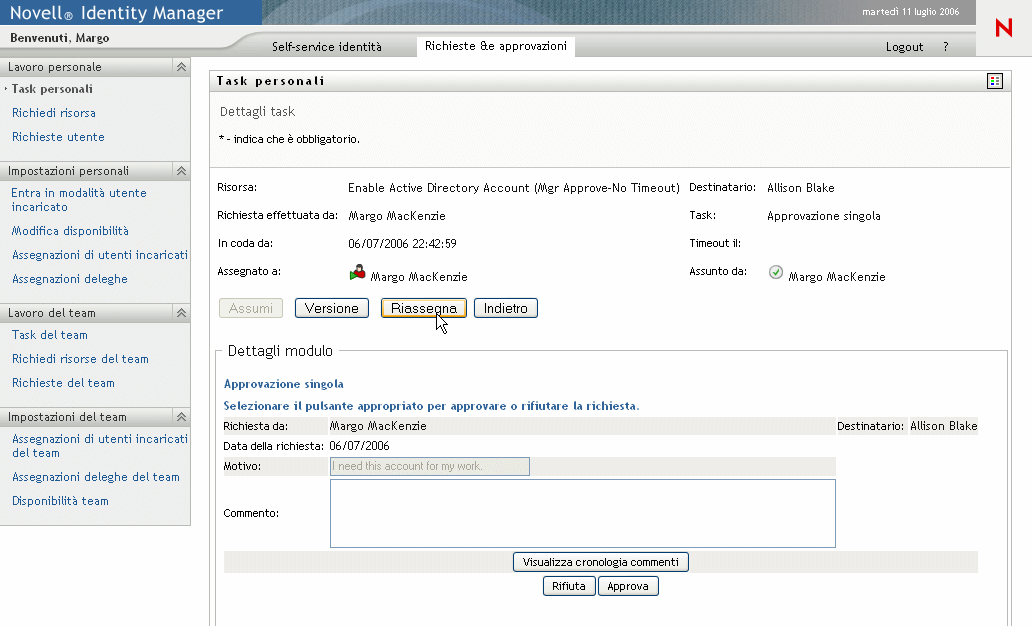Click the Riassegna button
Image resolution: width=1032 pixels, height=626 pixels.
(424, 308)
